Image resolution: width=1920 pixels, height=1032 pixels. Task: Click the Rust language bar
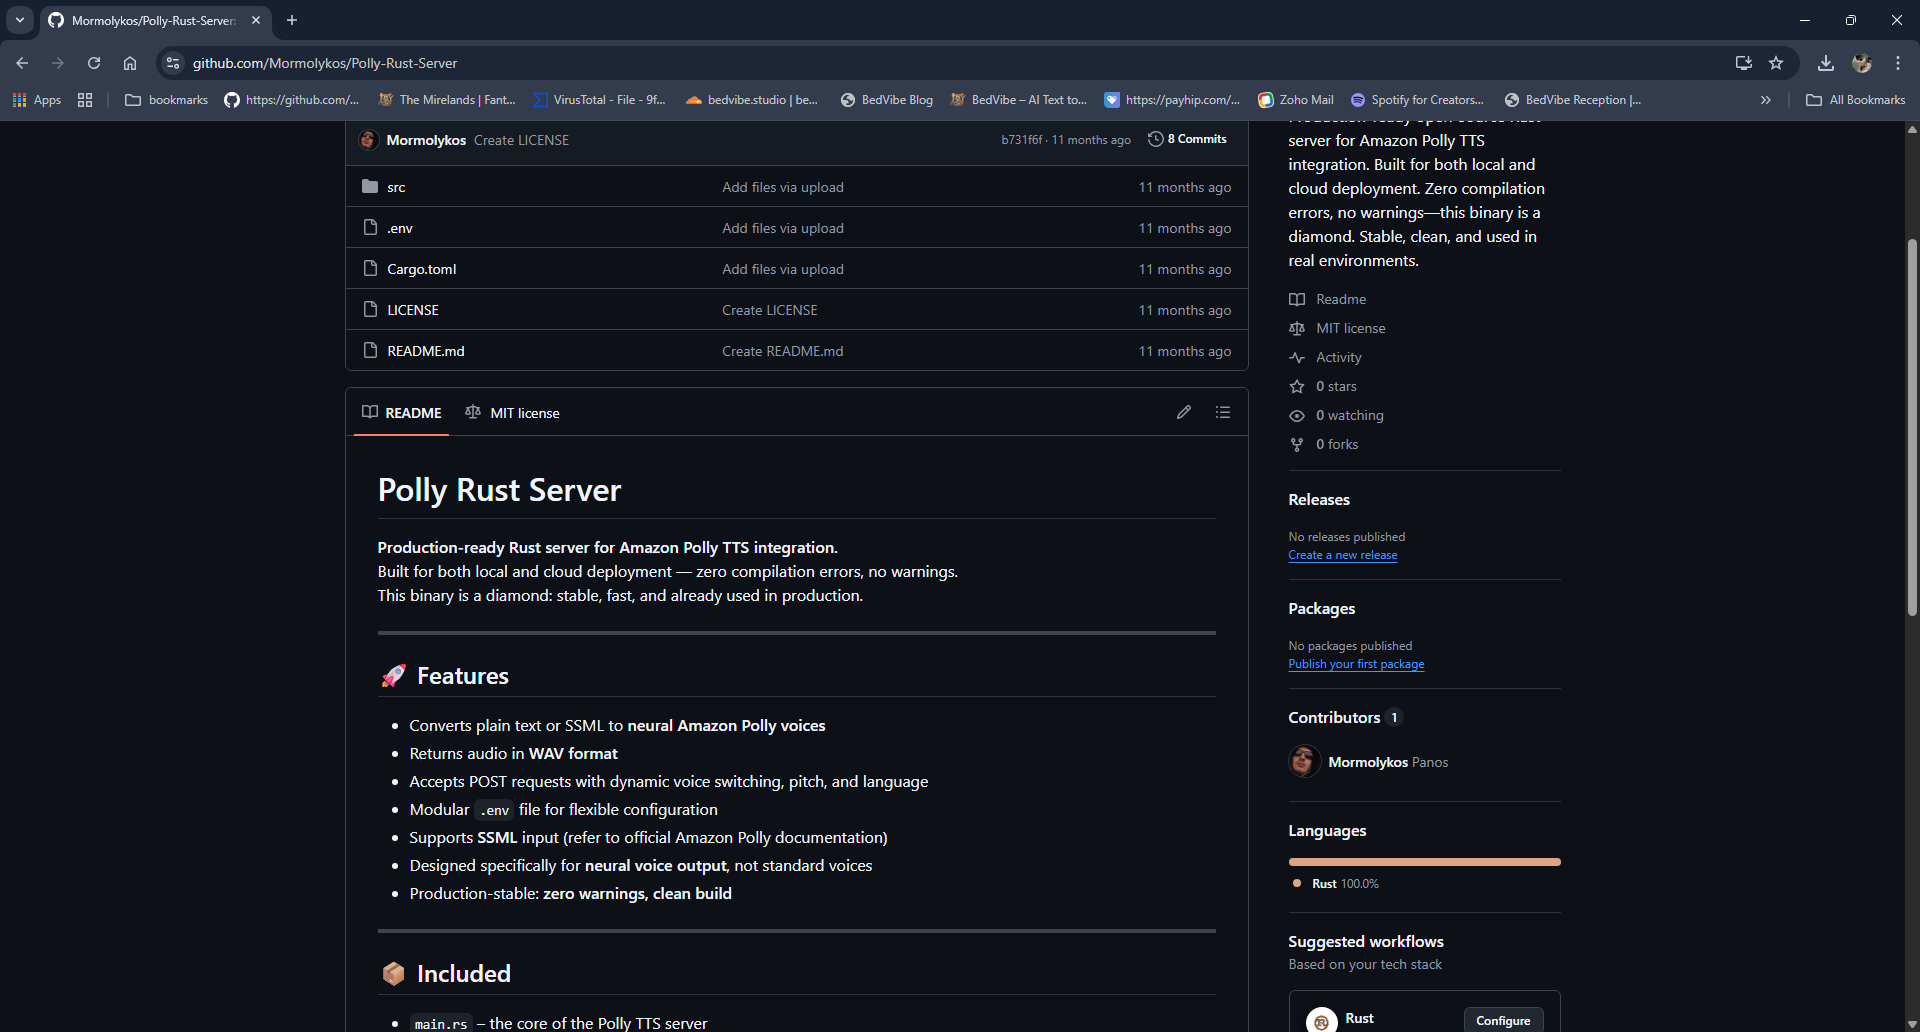(1424, 862)
